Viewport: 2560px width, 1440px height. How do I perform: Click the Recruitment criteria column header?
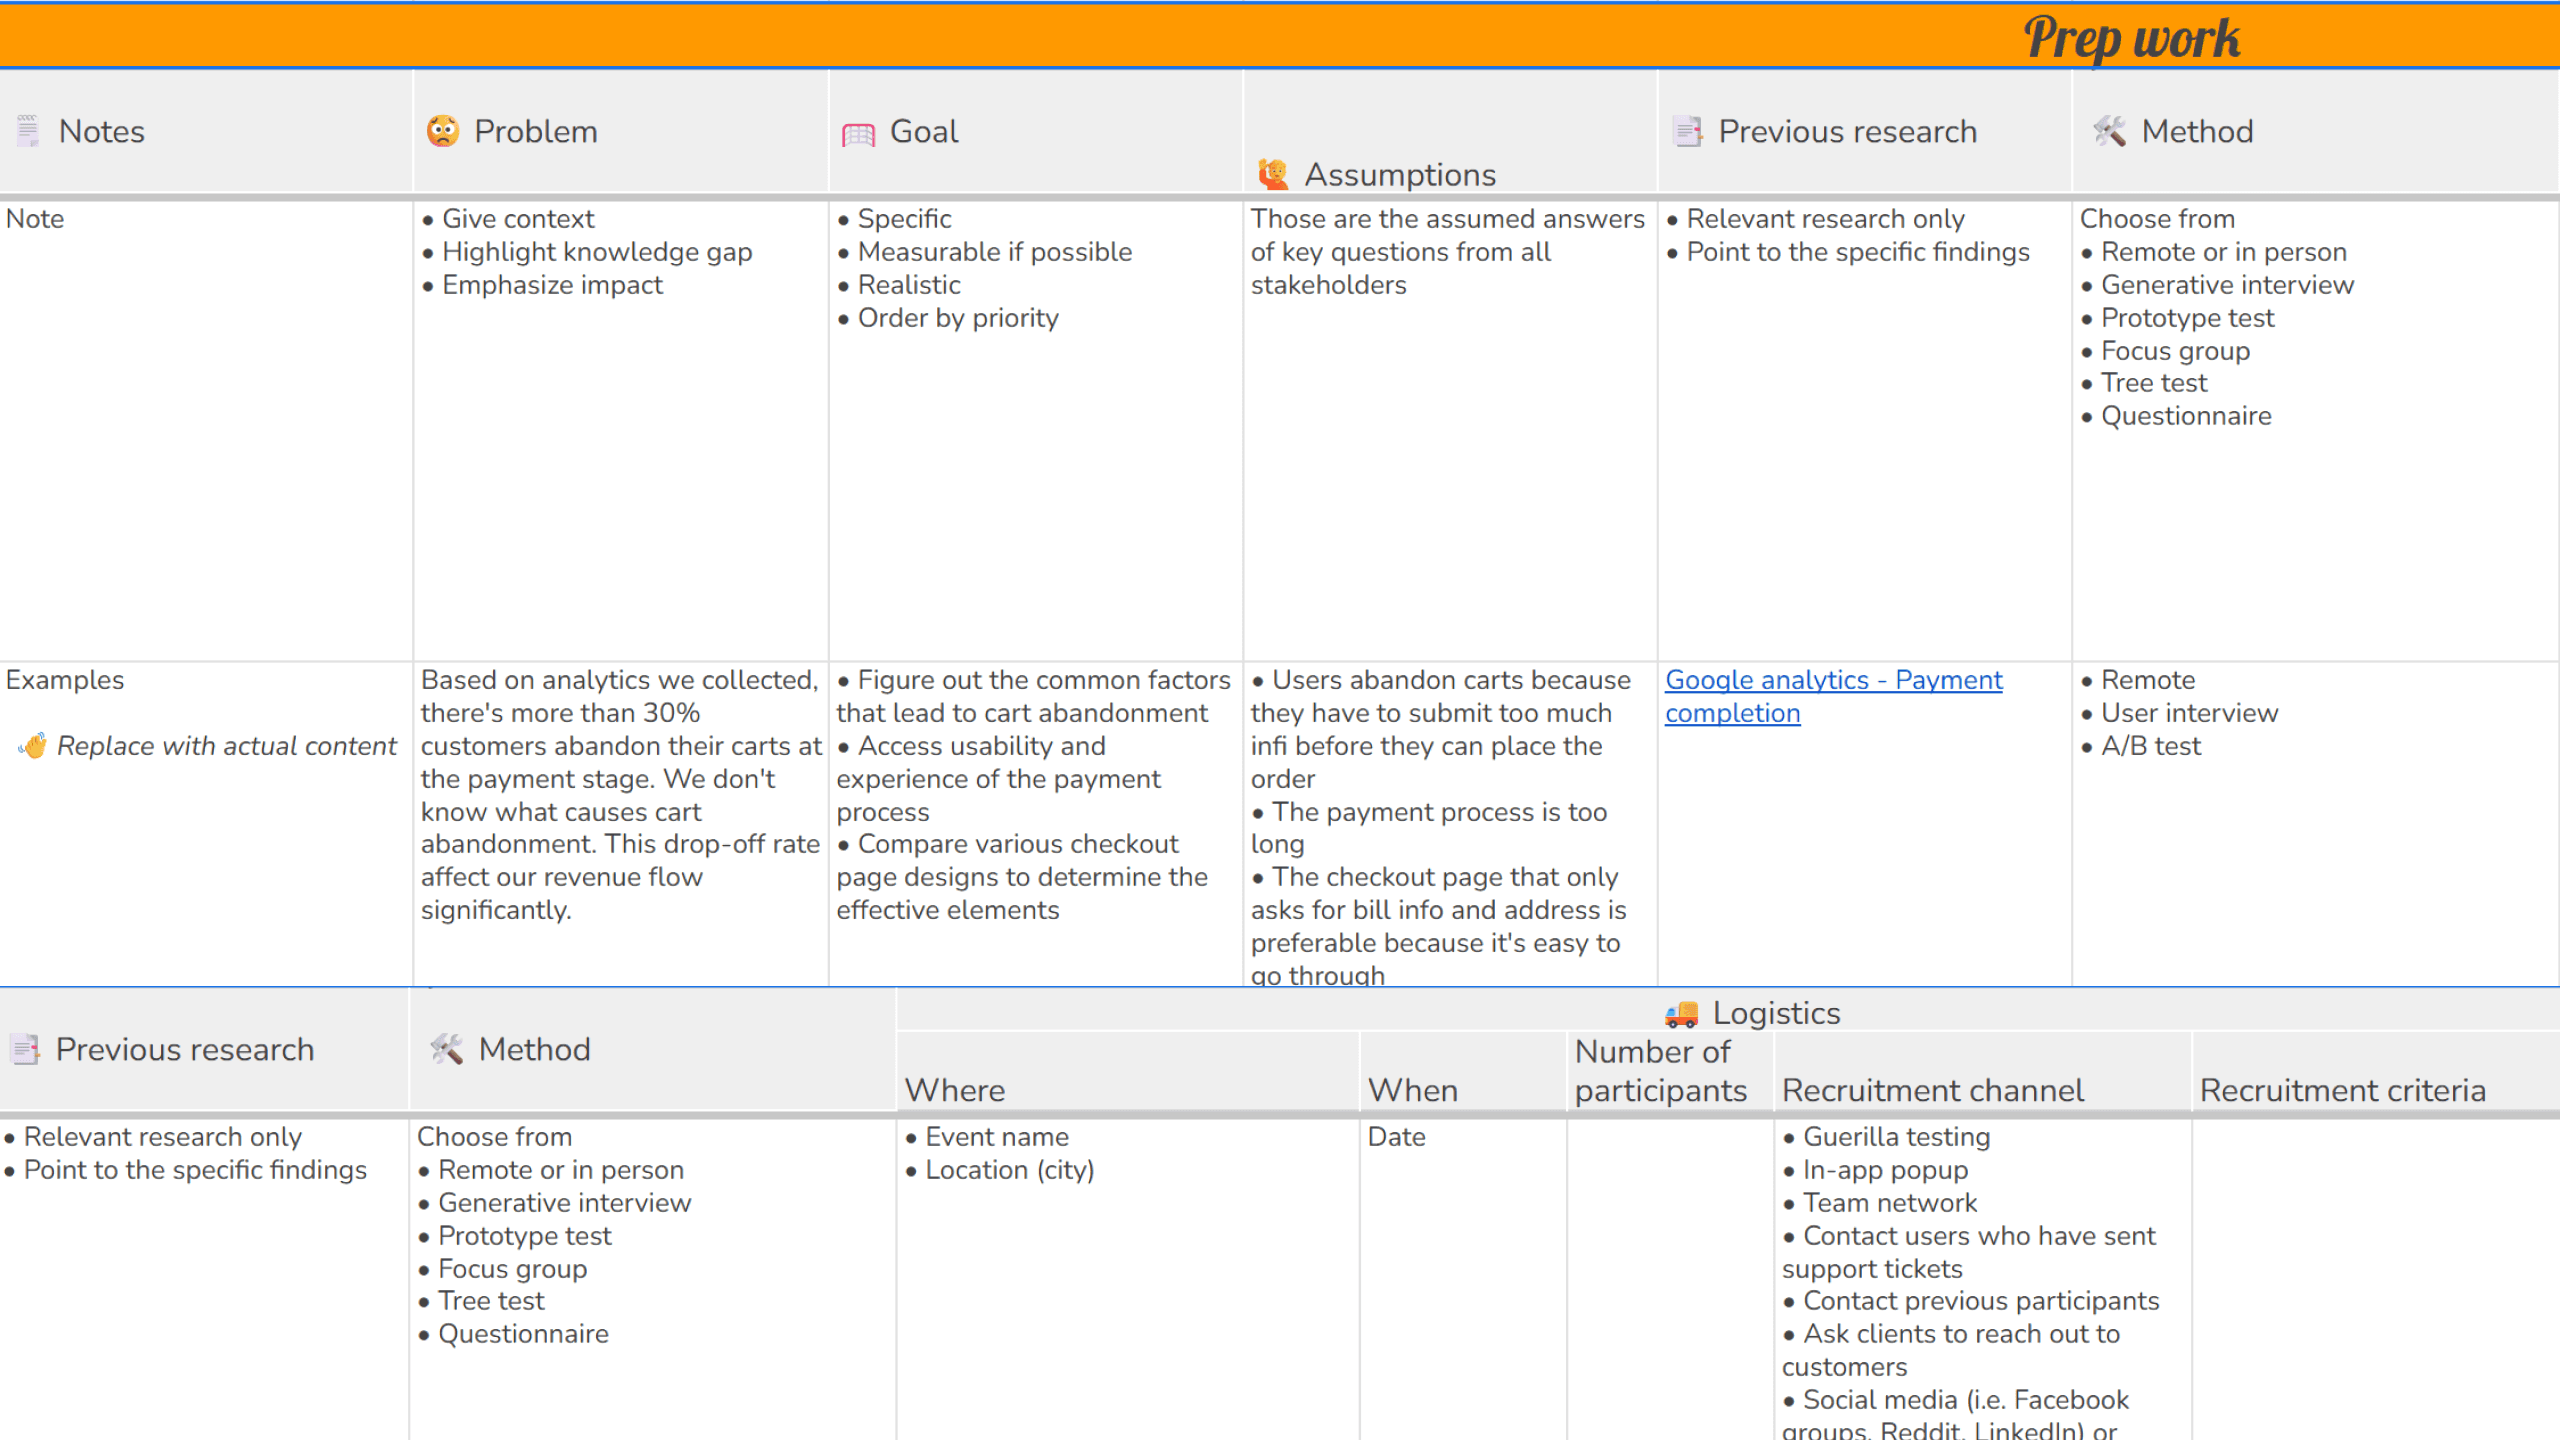pyautogui.click(x=2342, y=1089)
